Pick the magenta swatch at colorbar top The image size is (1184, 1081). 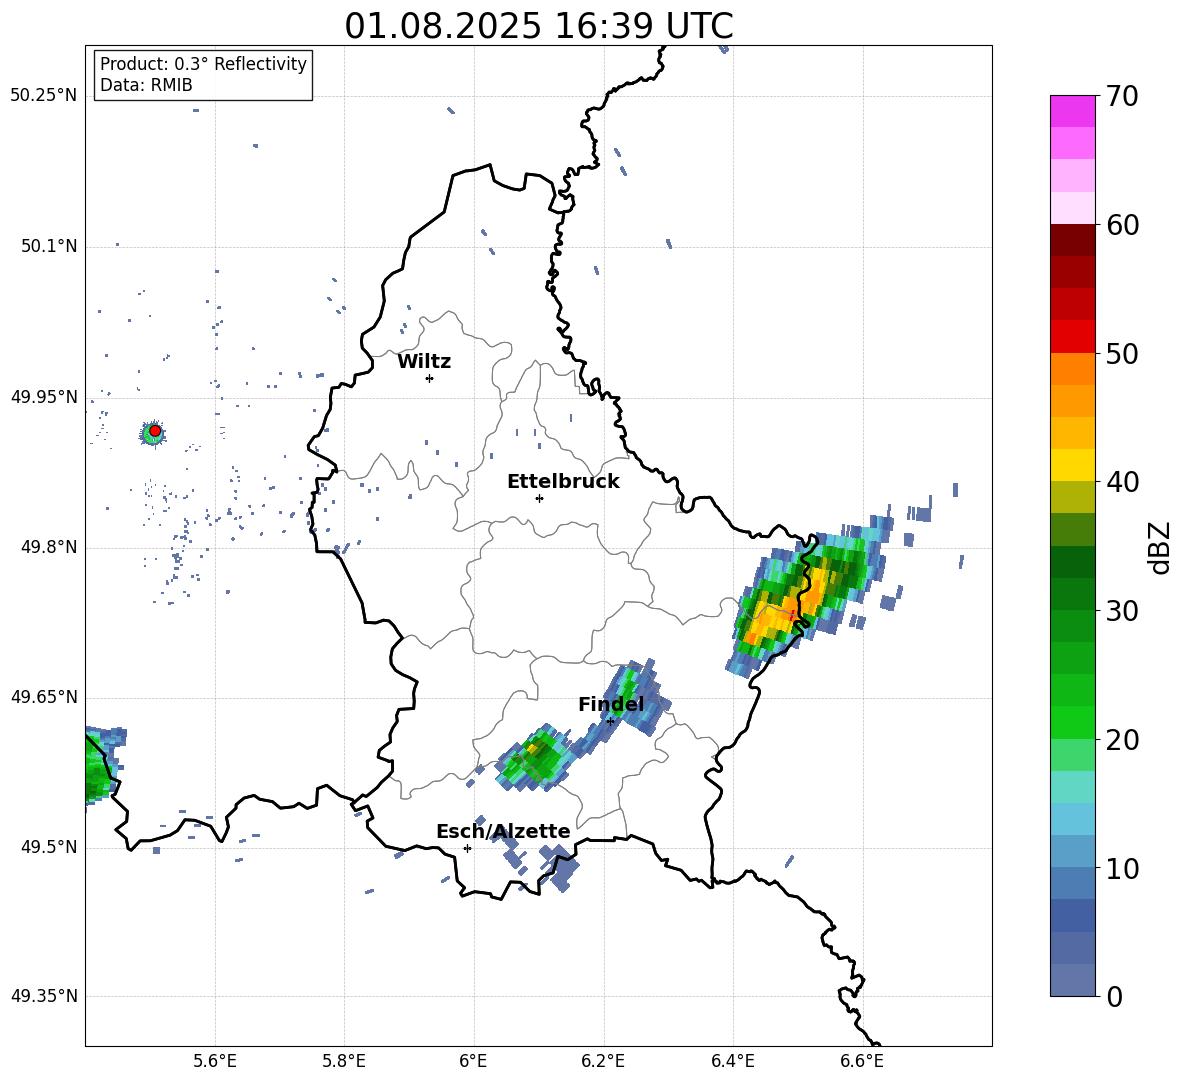[1073, 111]
